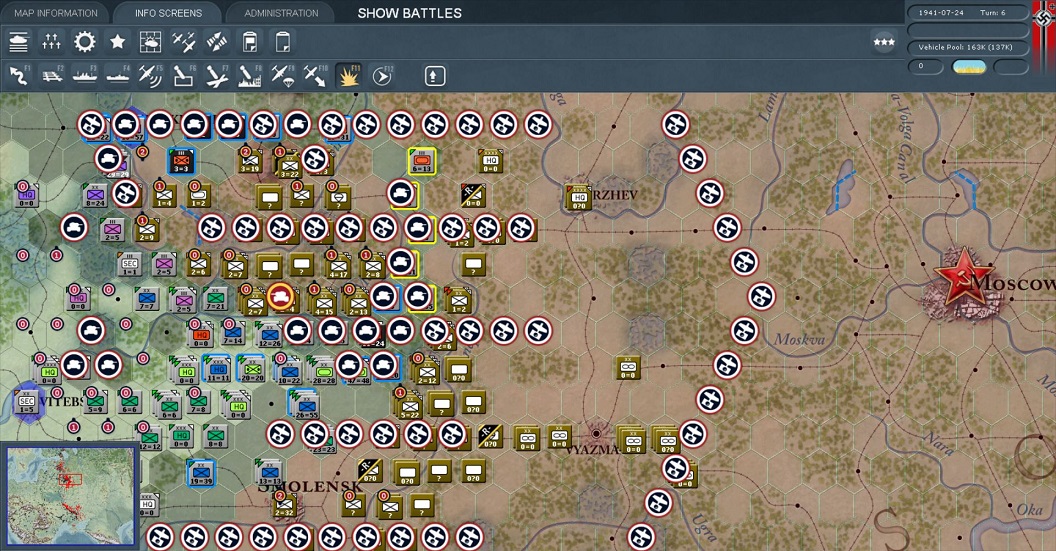
Task: Select the green unit labeled 5=9
Action: 95,401
